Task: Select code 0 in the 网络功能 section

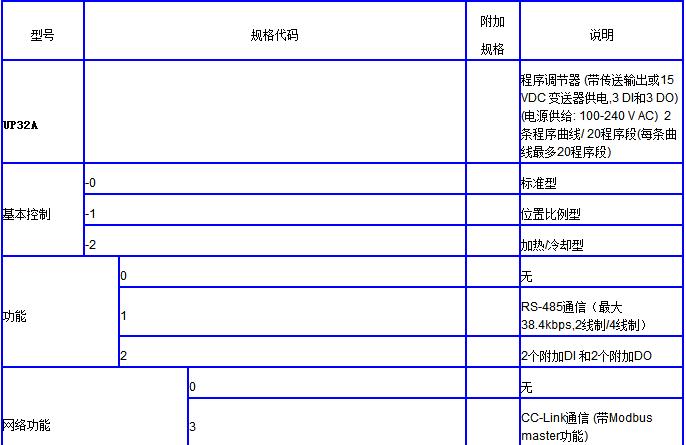Action: pos(327,382)
